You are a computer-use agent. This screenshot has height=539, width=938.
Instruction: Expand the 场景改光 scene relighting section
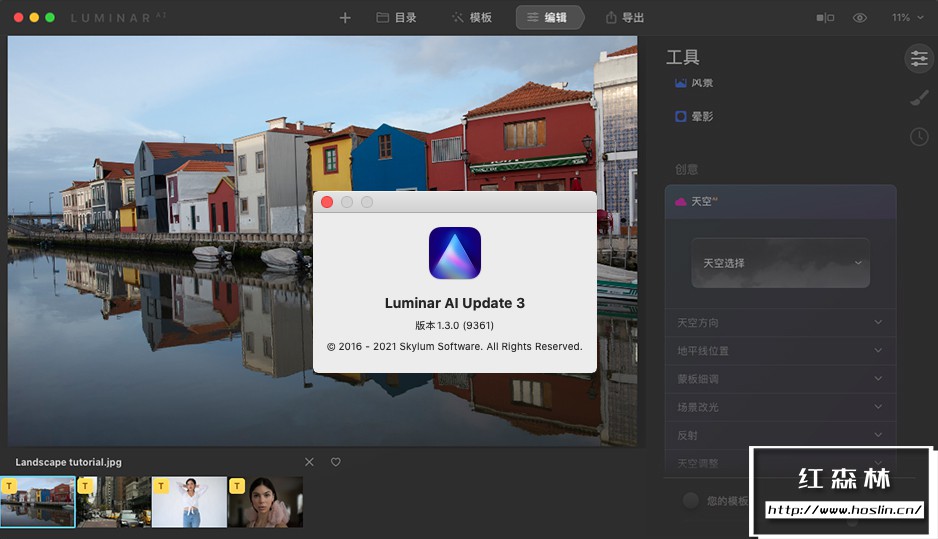tap(780, 407)
